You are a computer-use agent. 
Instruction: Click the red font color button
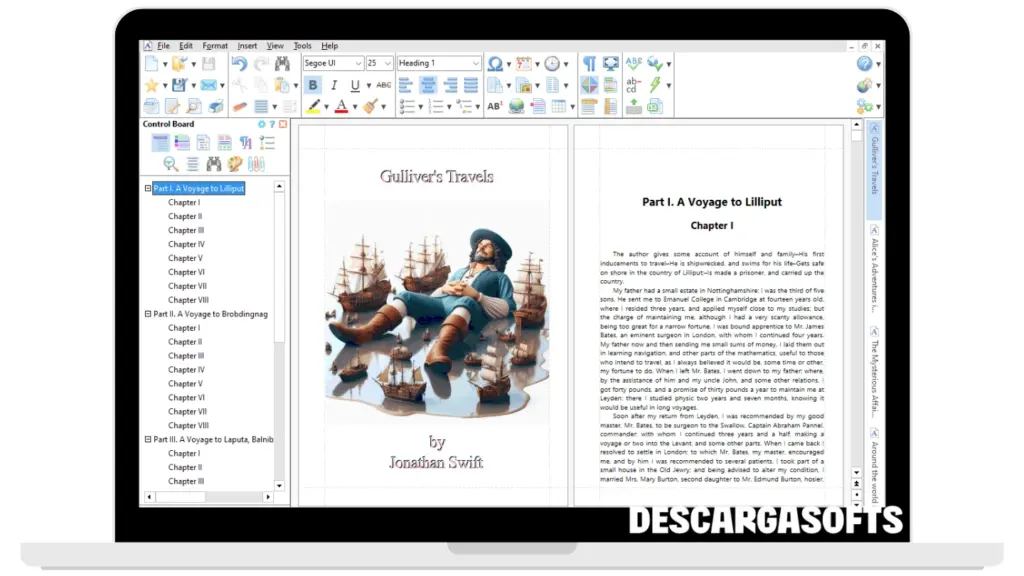click(x=340, y=106)
